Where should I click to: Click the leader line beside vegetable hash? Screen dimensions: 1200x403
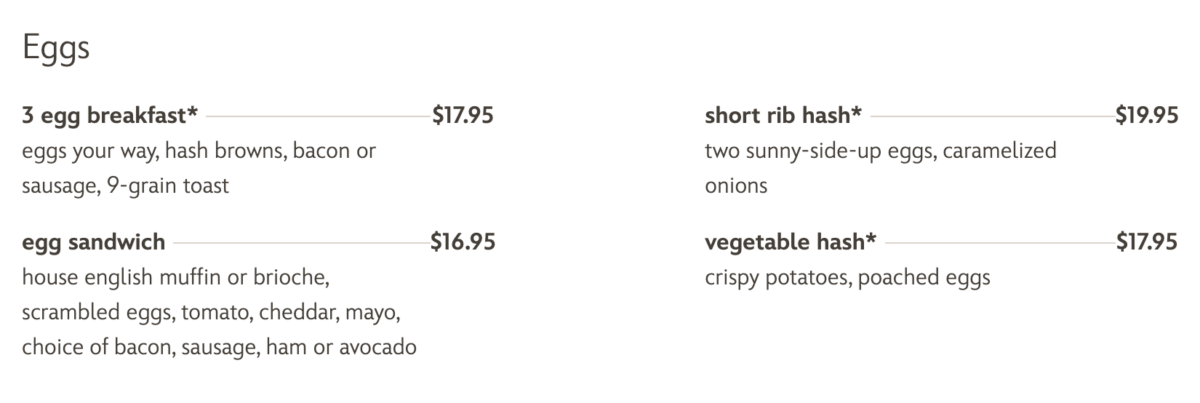click(999, 242)
